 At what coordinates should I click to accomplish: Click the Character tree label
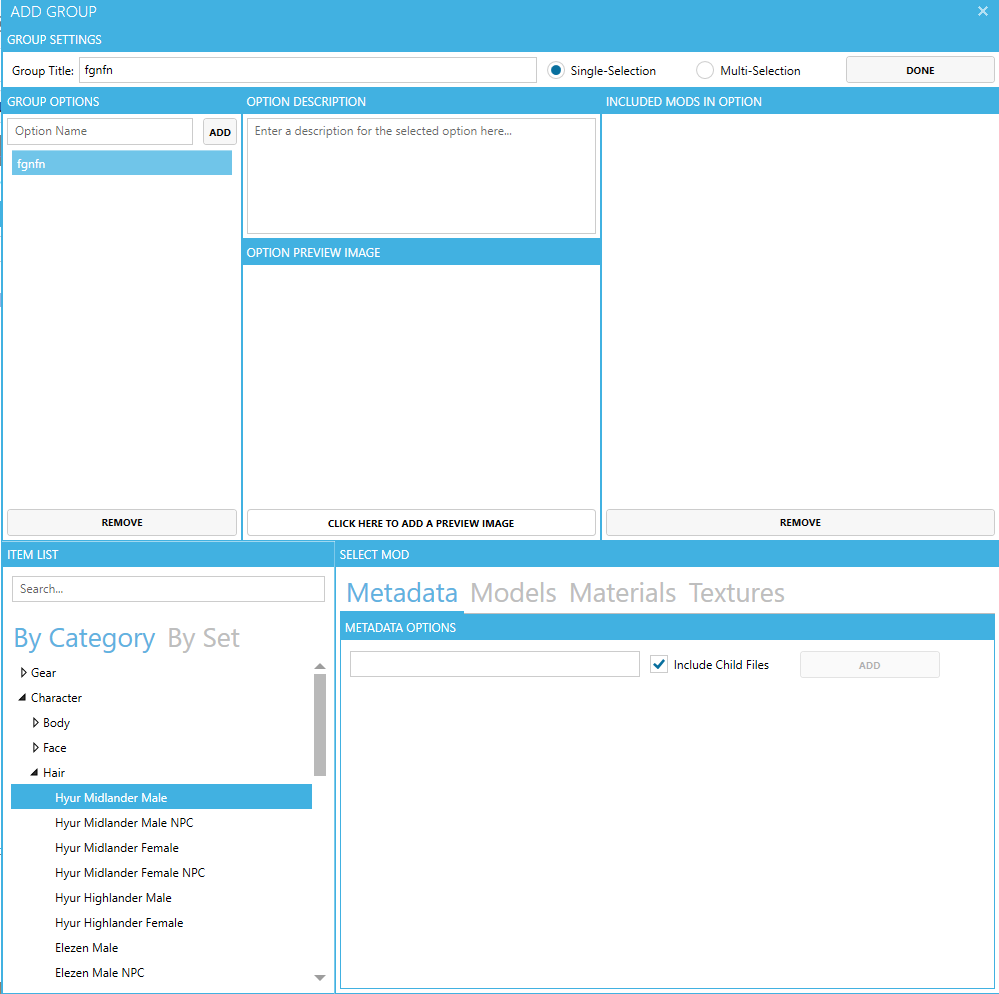point(56,697)
